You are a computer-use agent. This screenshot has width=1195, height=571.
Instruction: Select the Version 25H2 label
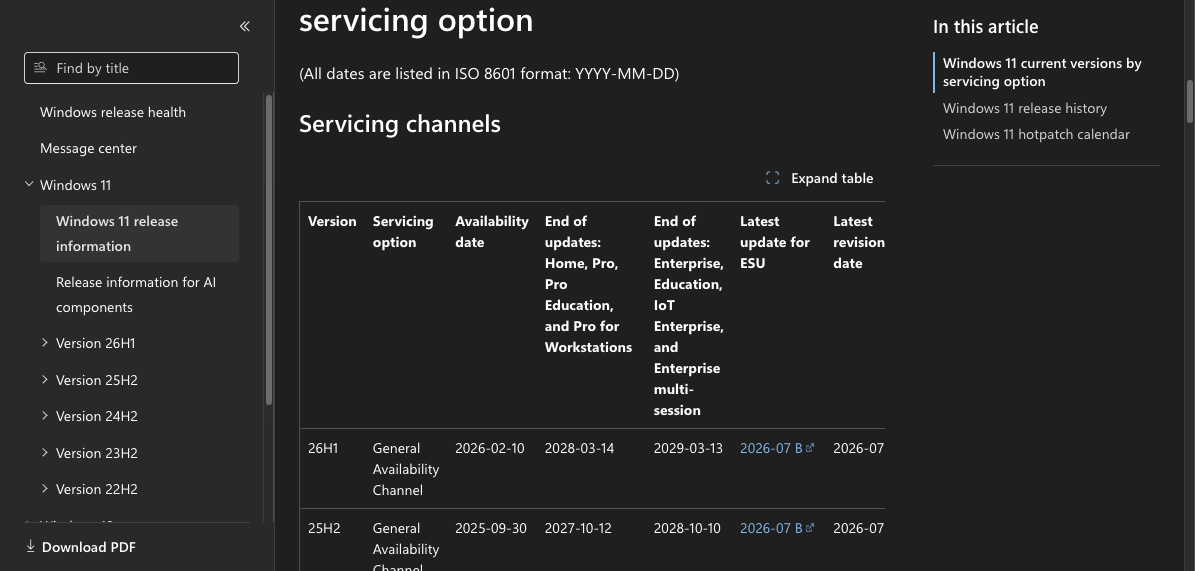coord(97,380)
